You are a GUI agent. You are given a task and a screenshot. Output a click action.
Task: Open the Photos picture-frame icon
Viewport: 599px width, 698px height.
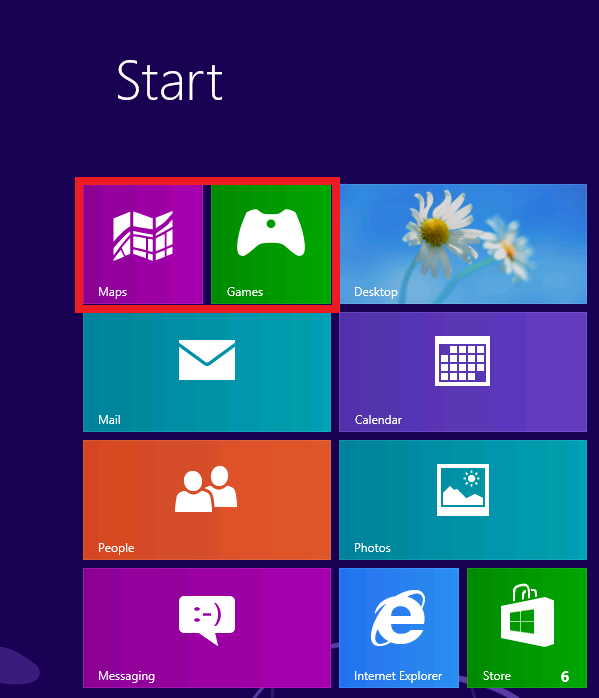coord(463,490)
